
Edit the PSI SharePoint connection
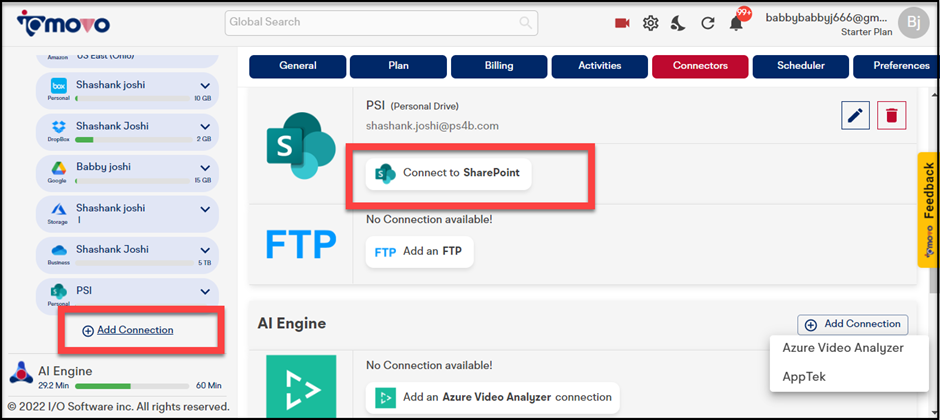pos(855,115)
